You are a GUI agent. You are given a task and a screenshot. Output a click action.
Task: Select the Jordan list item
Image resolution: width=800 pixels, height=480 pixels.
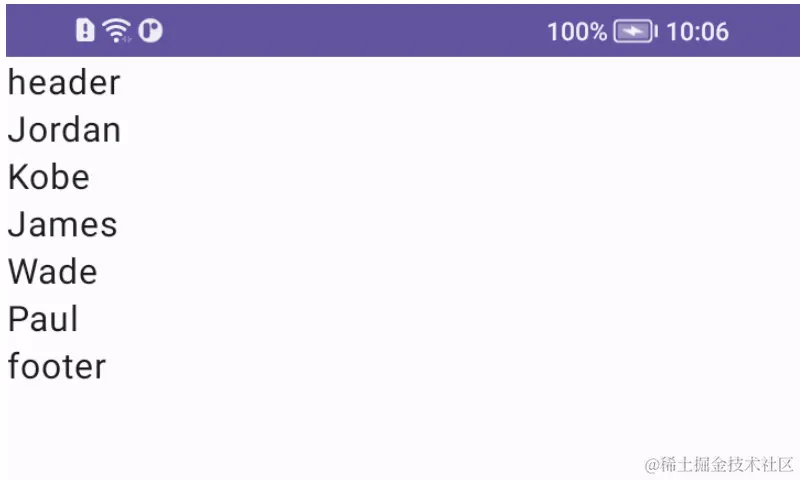tap(400, 130)
